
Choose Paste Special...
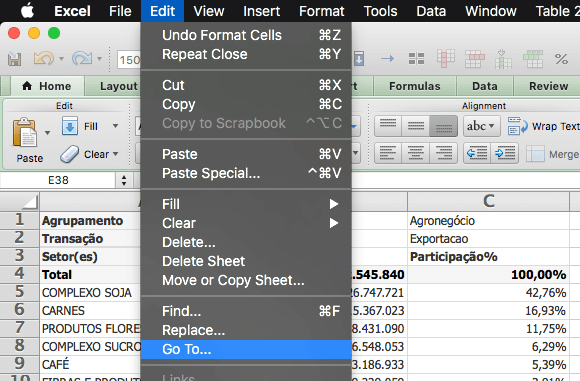[x=246, y=173]
